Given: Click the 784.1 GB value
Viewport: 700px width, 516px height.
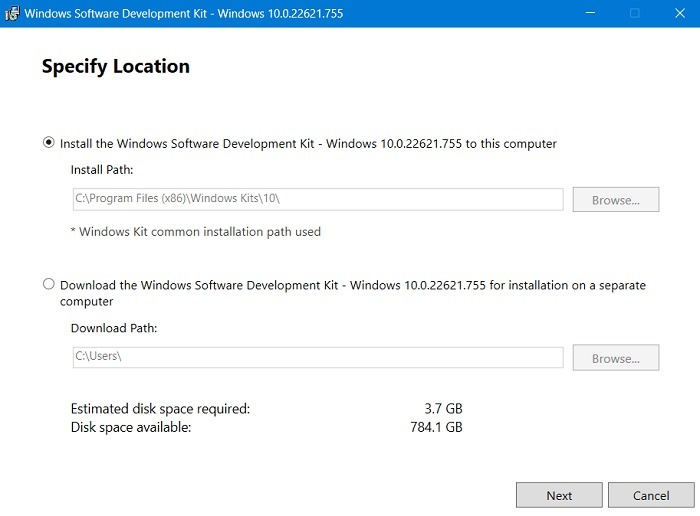Looking at the screenshot, I should 436,427.
